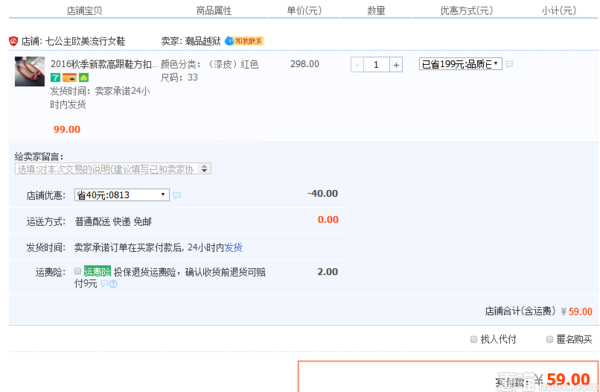Click the 单价(元) column header
This screenshot has width=600, height=392.
point(305,11)
